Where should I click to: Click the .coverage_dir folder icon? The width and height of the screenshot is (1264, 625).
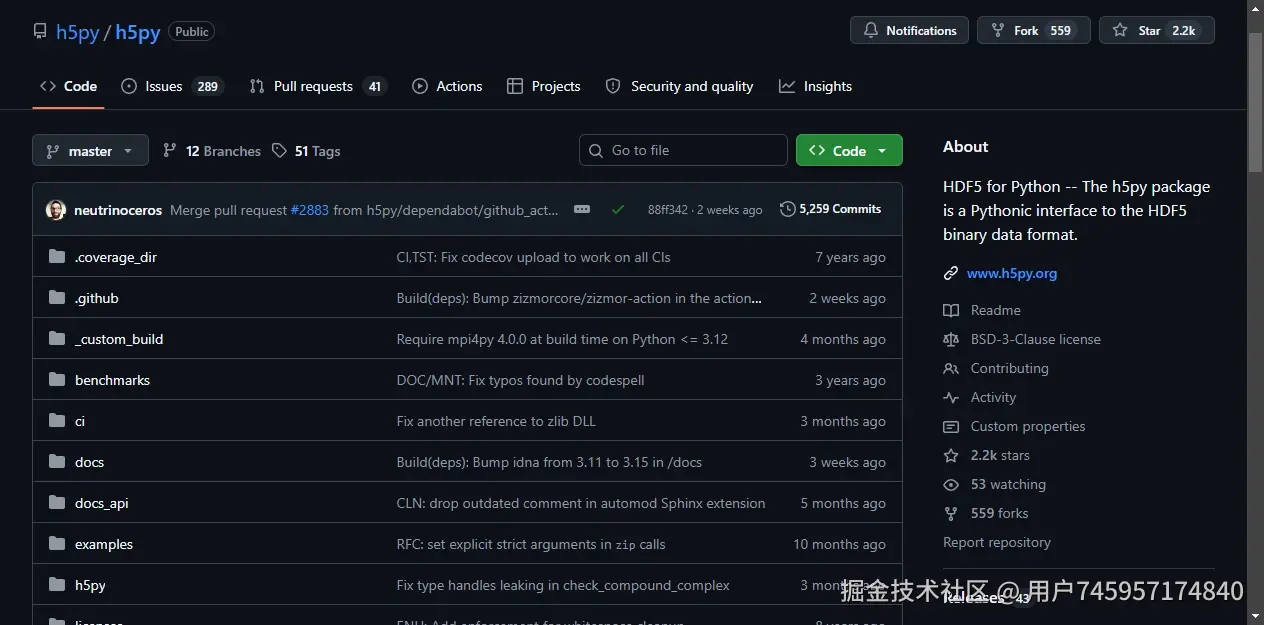coord(57,257)
